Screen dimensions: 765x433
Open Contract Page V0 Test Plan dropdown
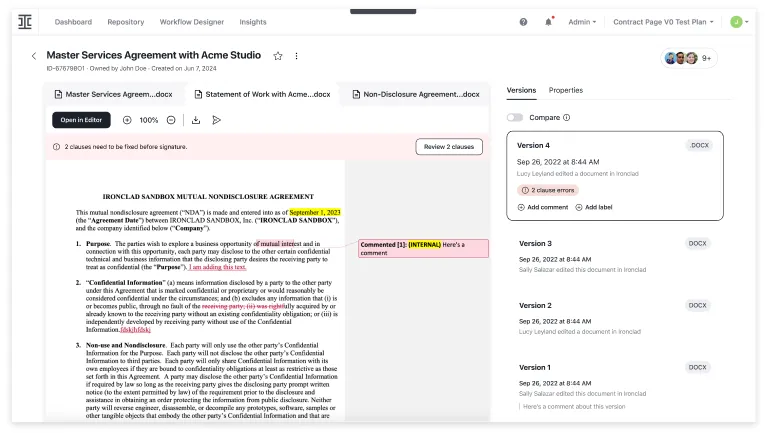(x=663, y=22)
